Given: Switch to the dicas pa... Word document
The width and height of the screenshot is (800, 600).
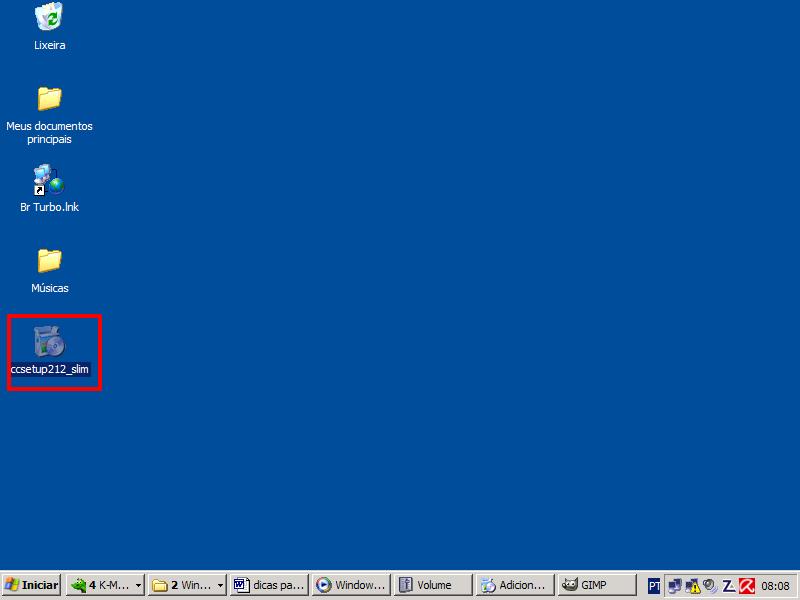Looking at the screenshot, I should pyautogui.click(x=269, y=585).
